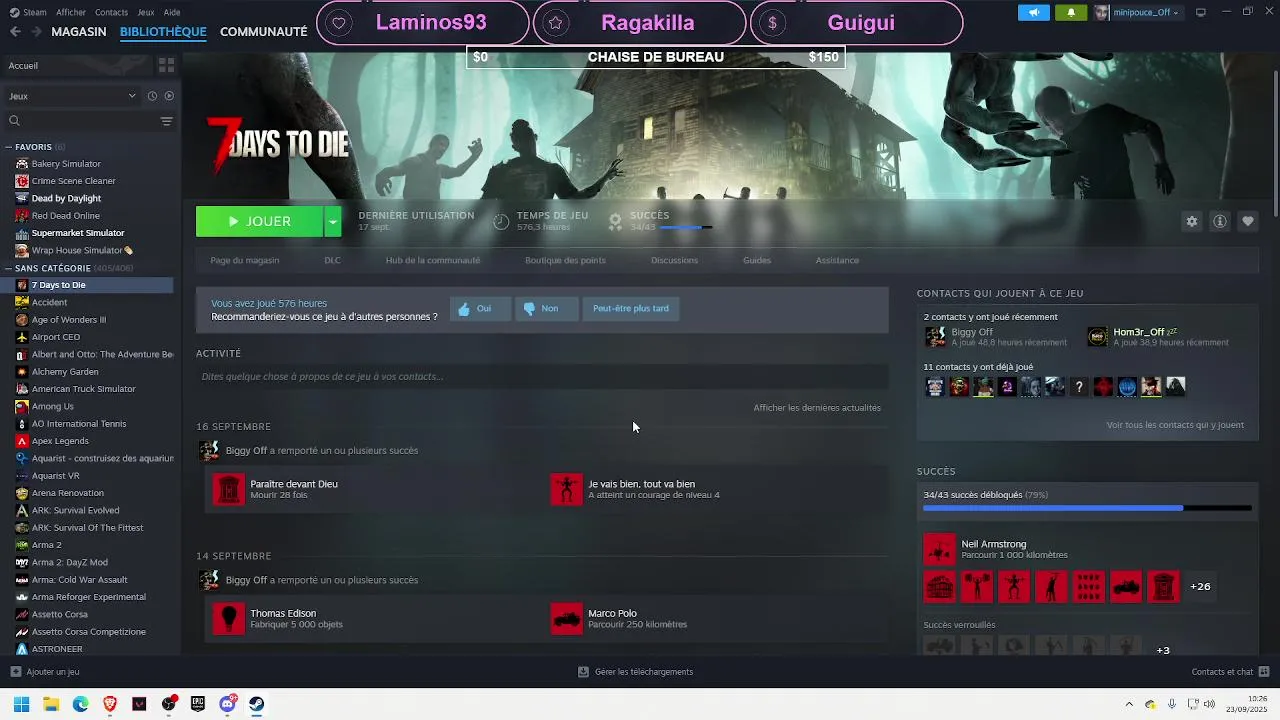Click the ready-to-play filter icon
Screen dimensions: 1280x720
[x=169, y=96]
